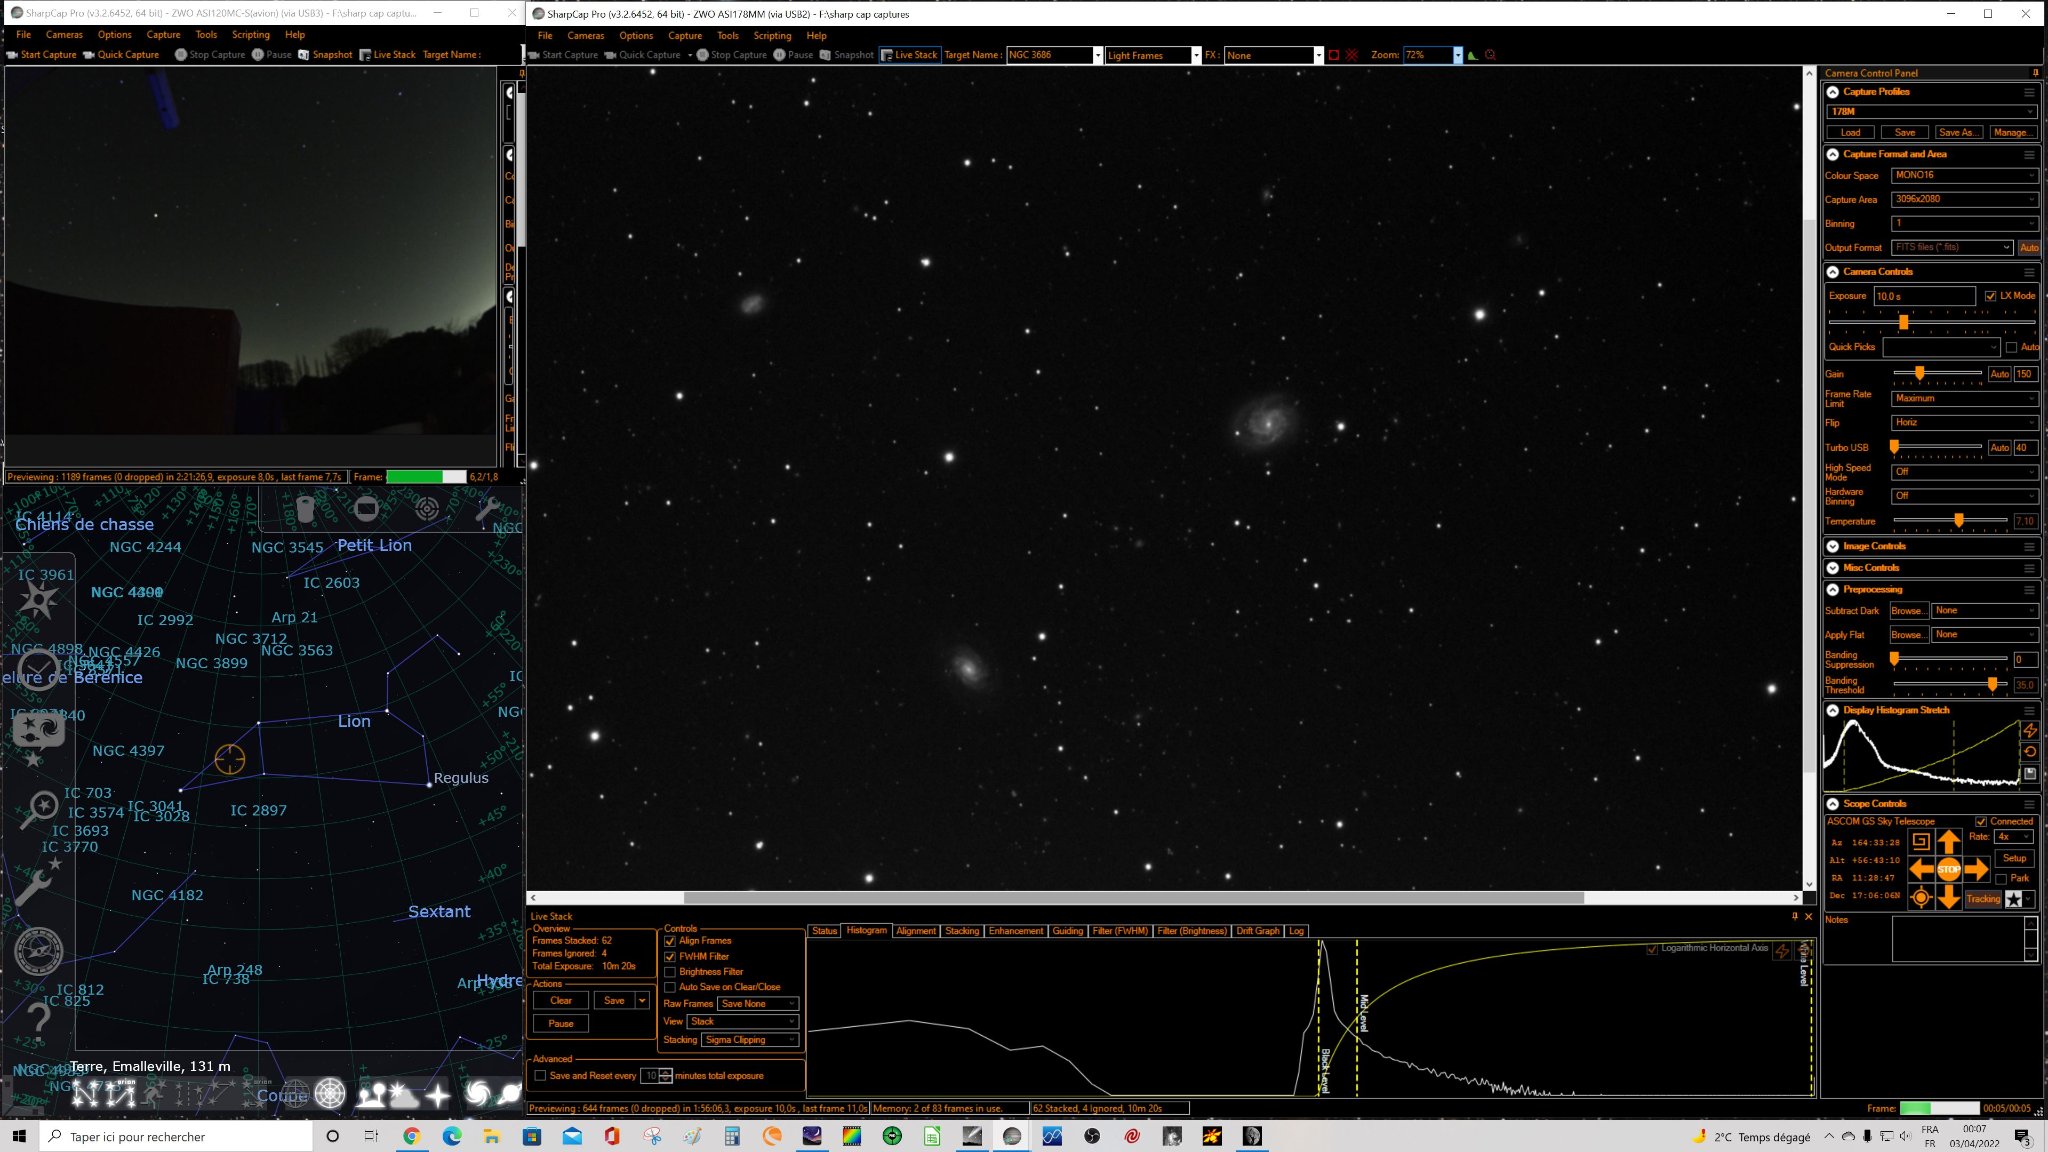
Task: Click the STOP button in Scope Controls
Action: [x=1948, y=869]
